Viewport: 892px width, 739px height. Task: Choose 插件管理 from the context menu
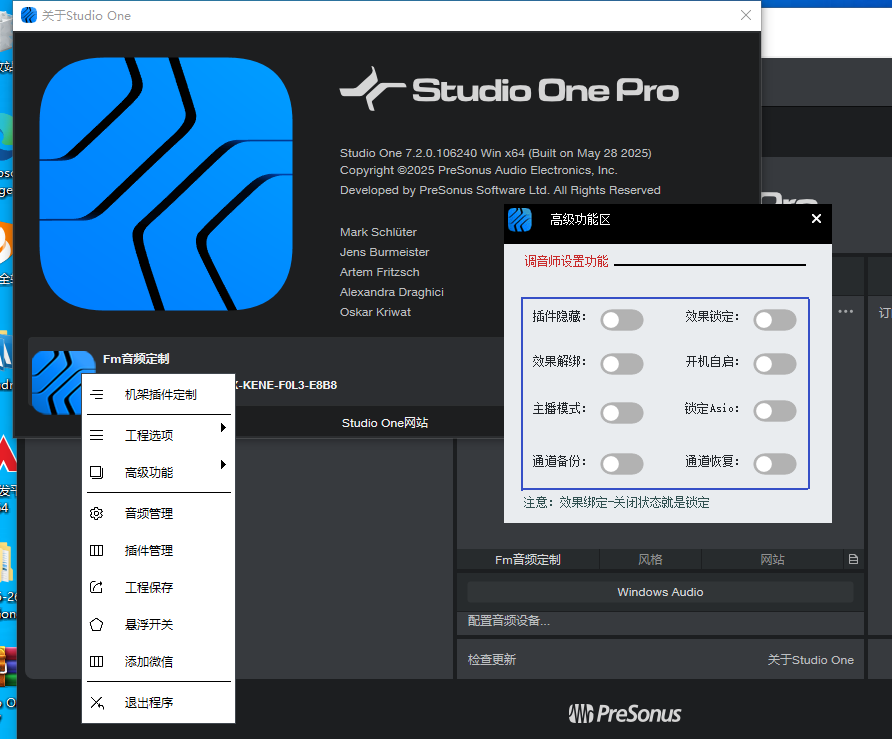coord(159,550)
